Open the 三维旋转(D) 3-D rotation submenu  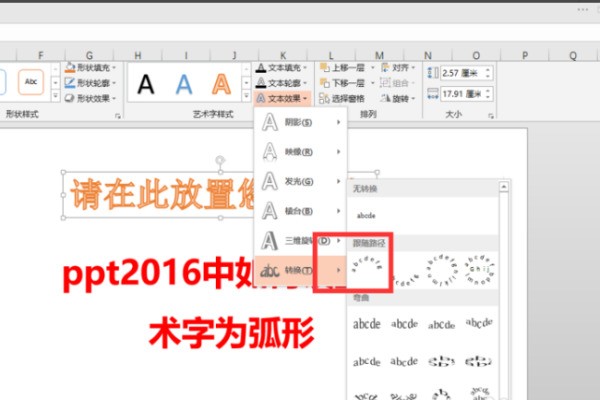click(x=301, y=241)
